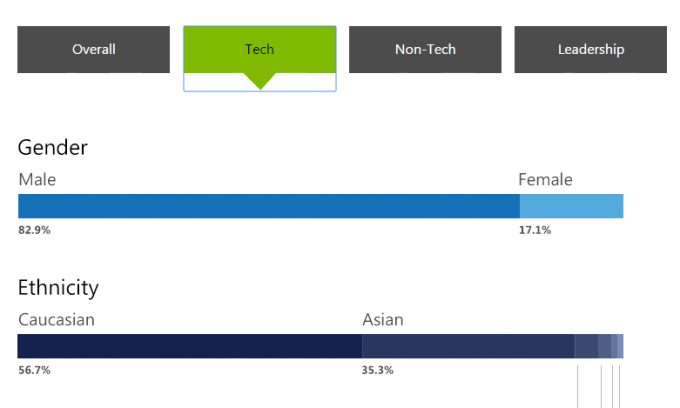Click the lightest last ethnicity bar segment

click(621, 346)
